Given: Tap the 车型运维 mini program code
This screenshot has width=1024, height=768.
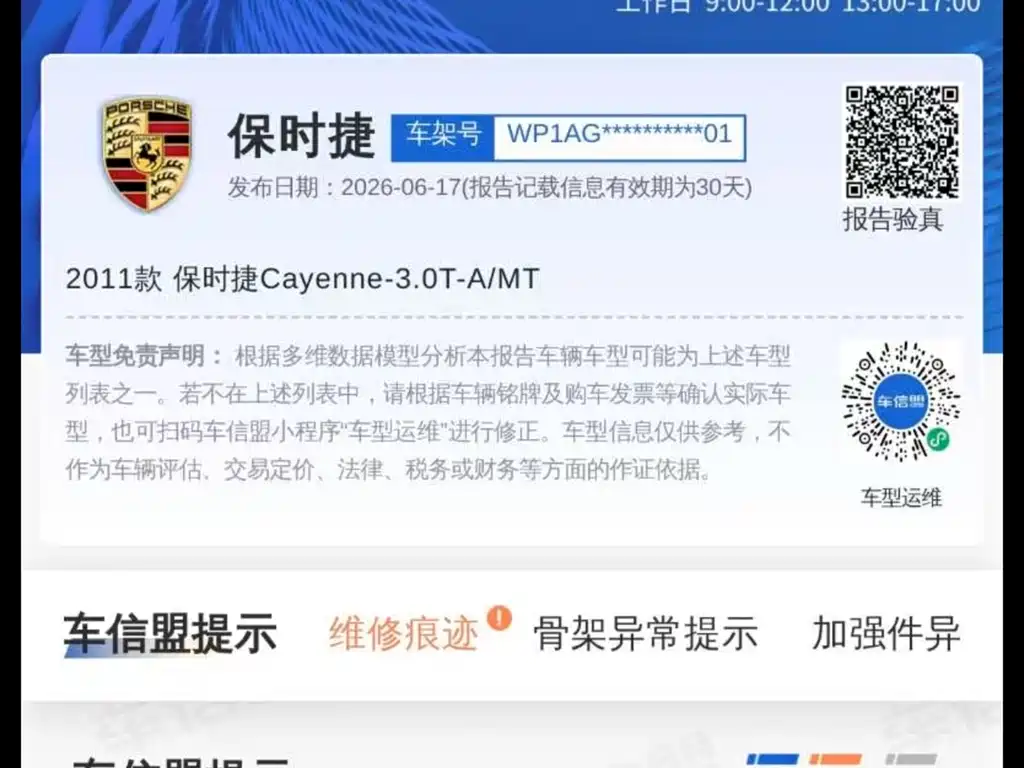Looking at the screenshot, I should tap(901, 401).
